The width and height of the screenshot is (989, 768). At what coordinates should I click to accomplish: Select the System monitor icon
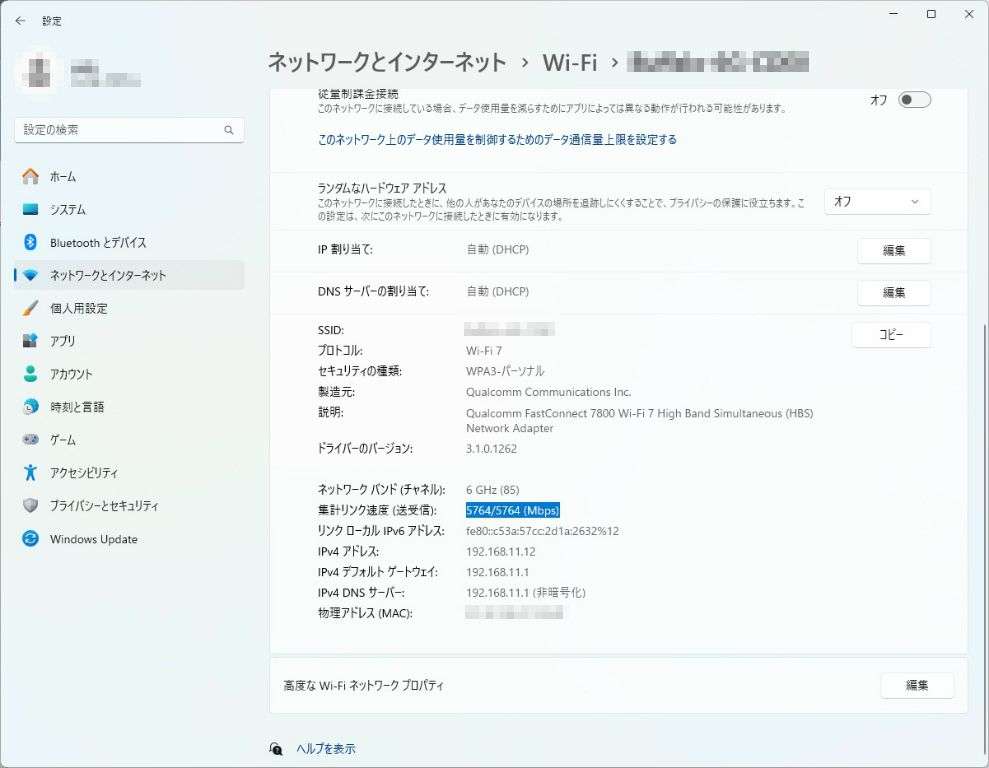(x=30, y=210)
